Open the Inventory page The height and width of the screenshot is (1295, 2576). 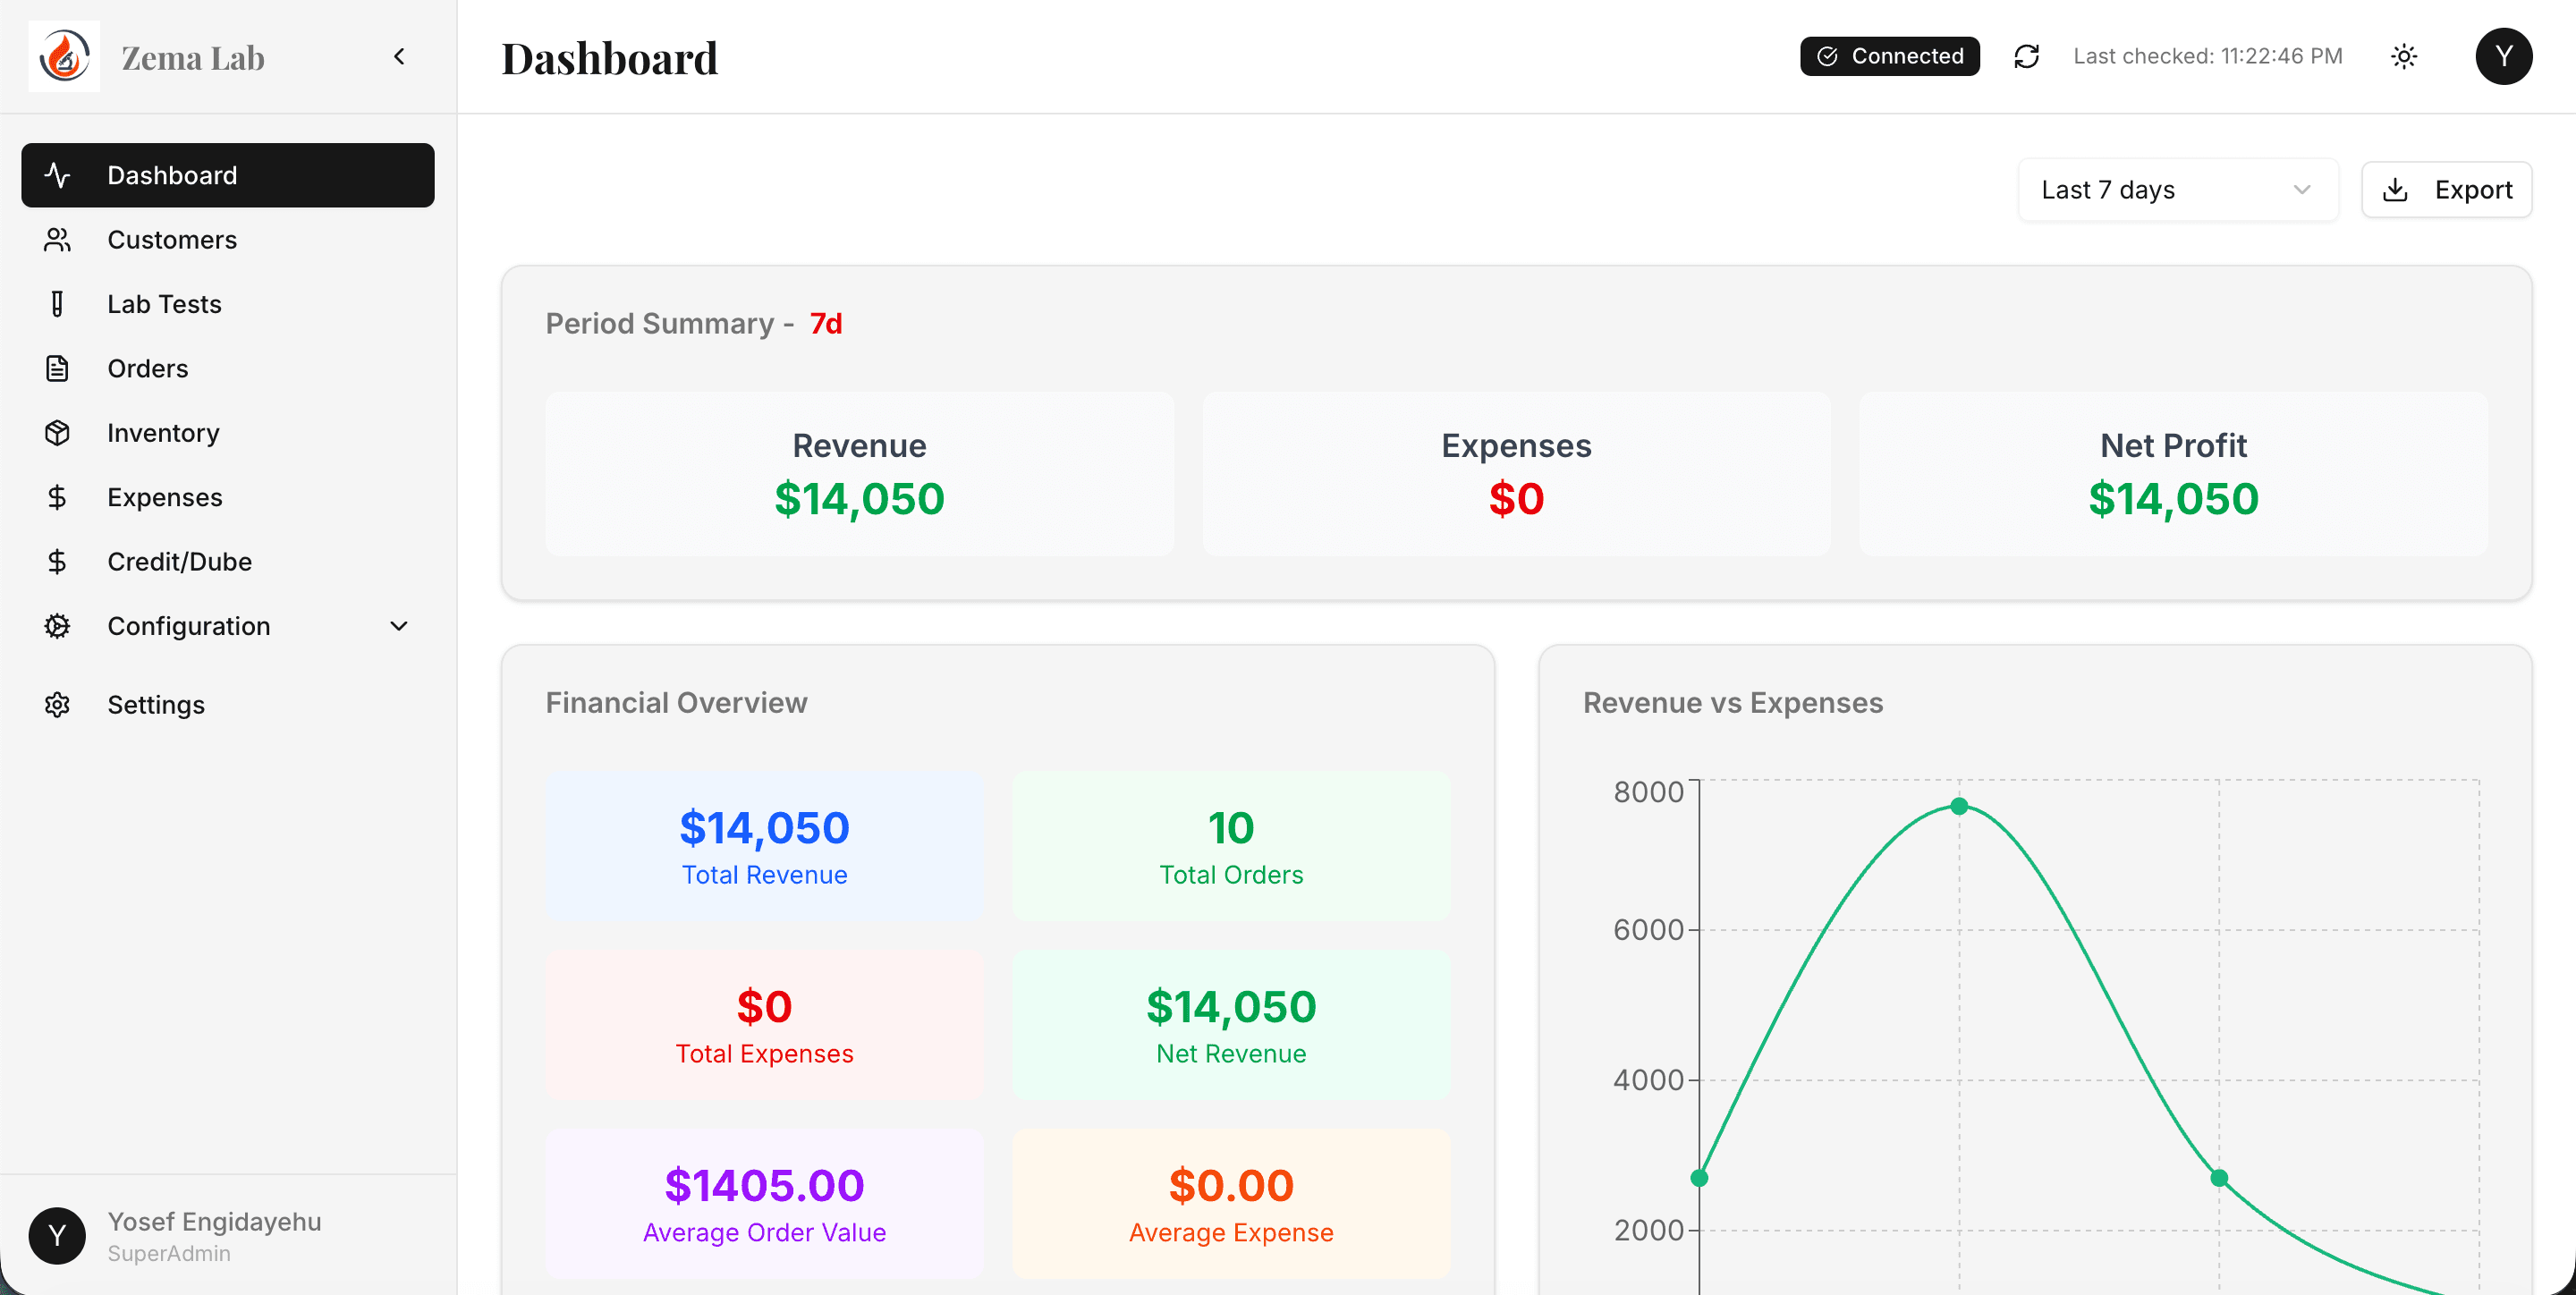228,433
